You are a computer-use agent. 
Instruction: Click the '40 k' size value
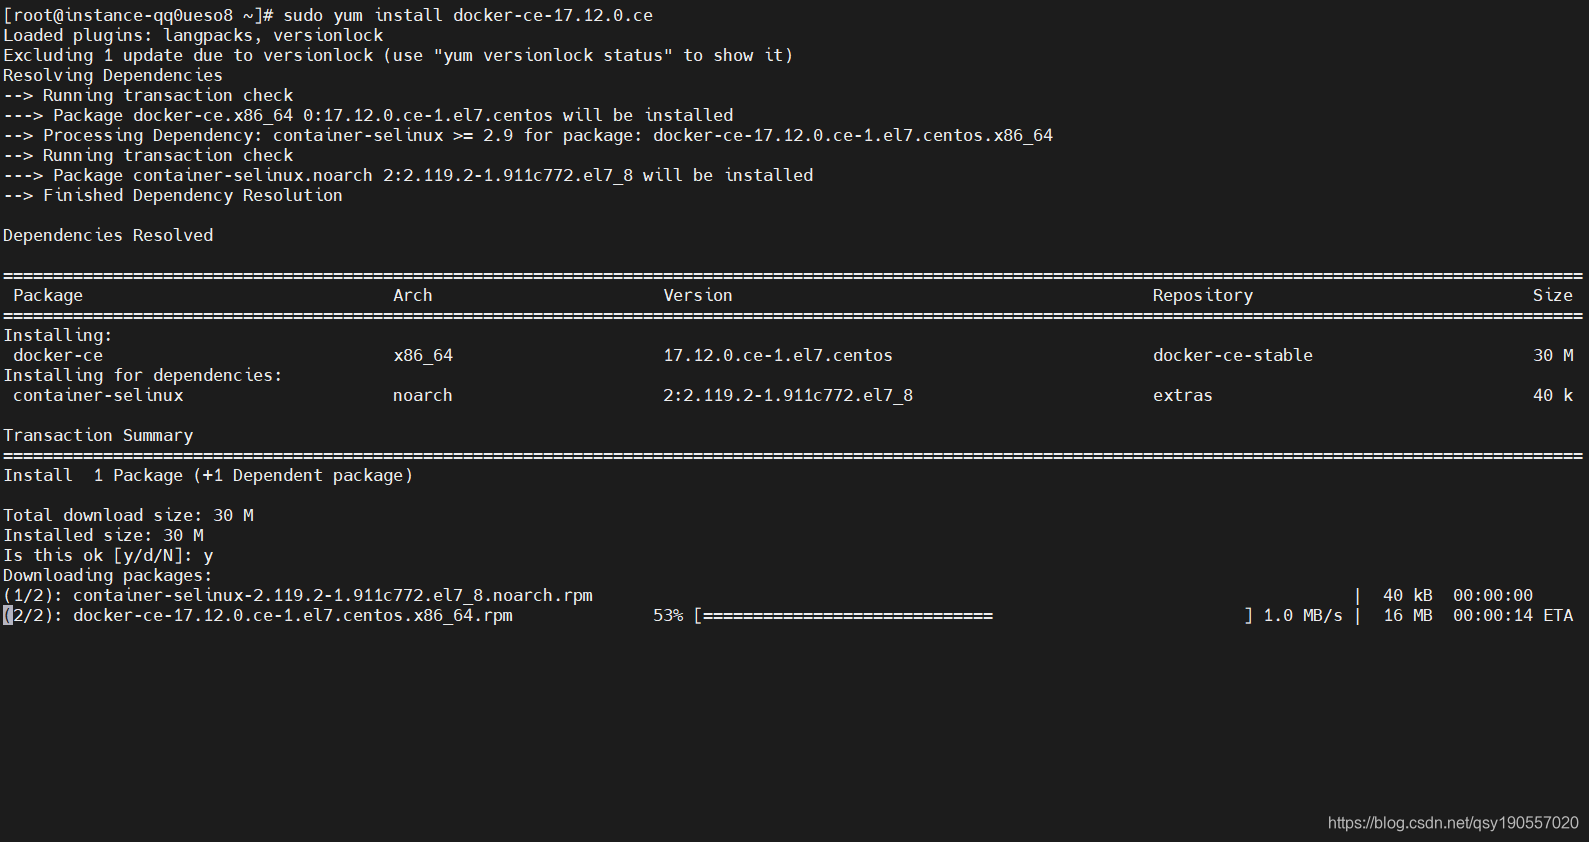tap(1553, 395)
